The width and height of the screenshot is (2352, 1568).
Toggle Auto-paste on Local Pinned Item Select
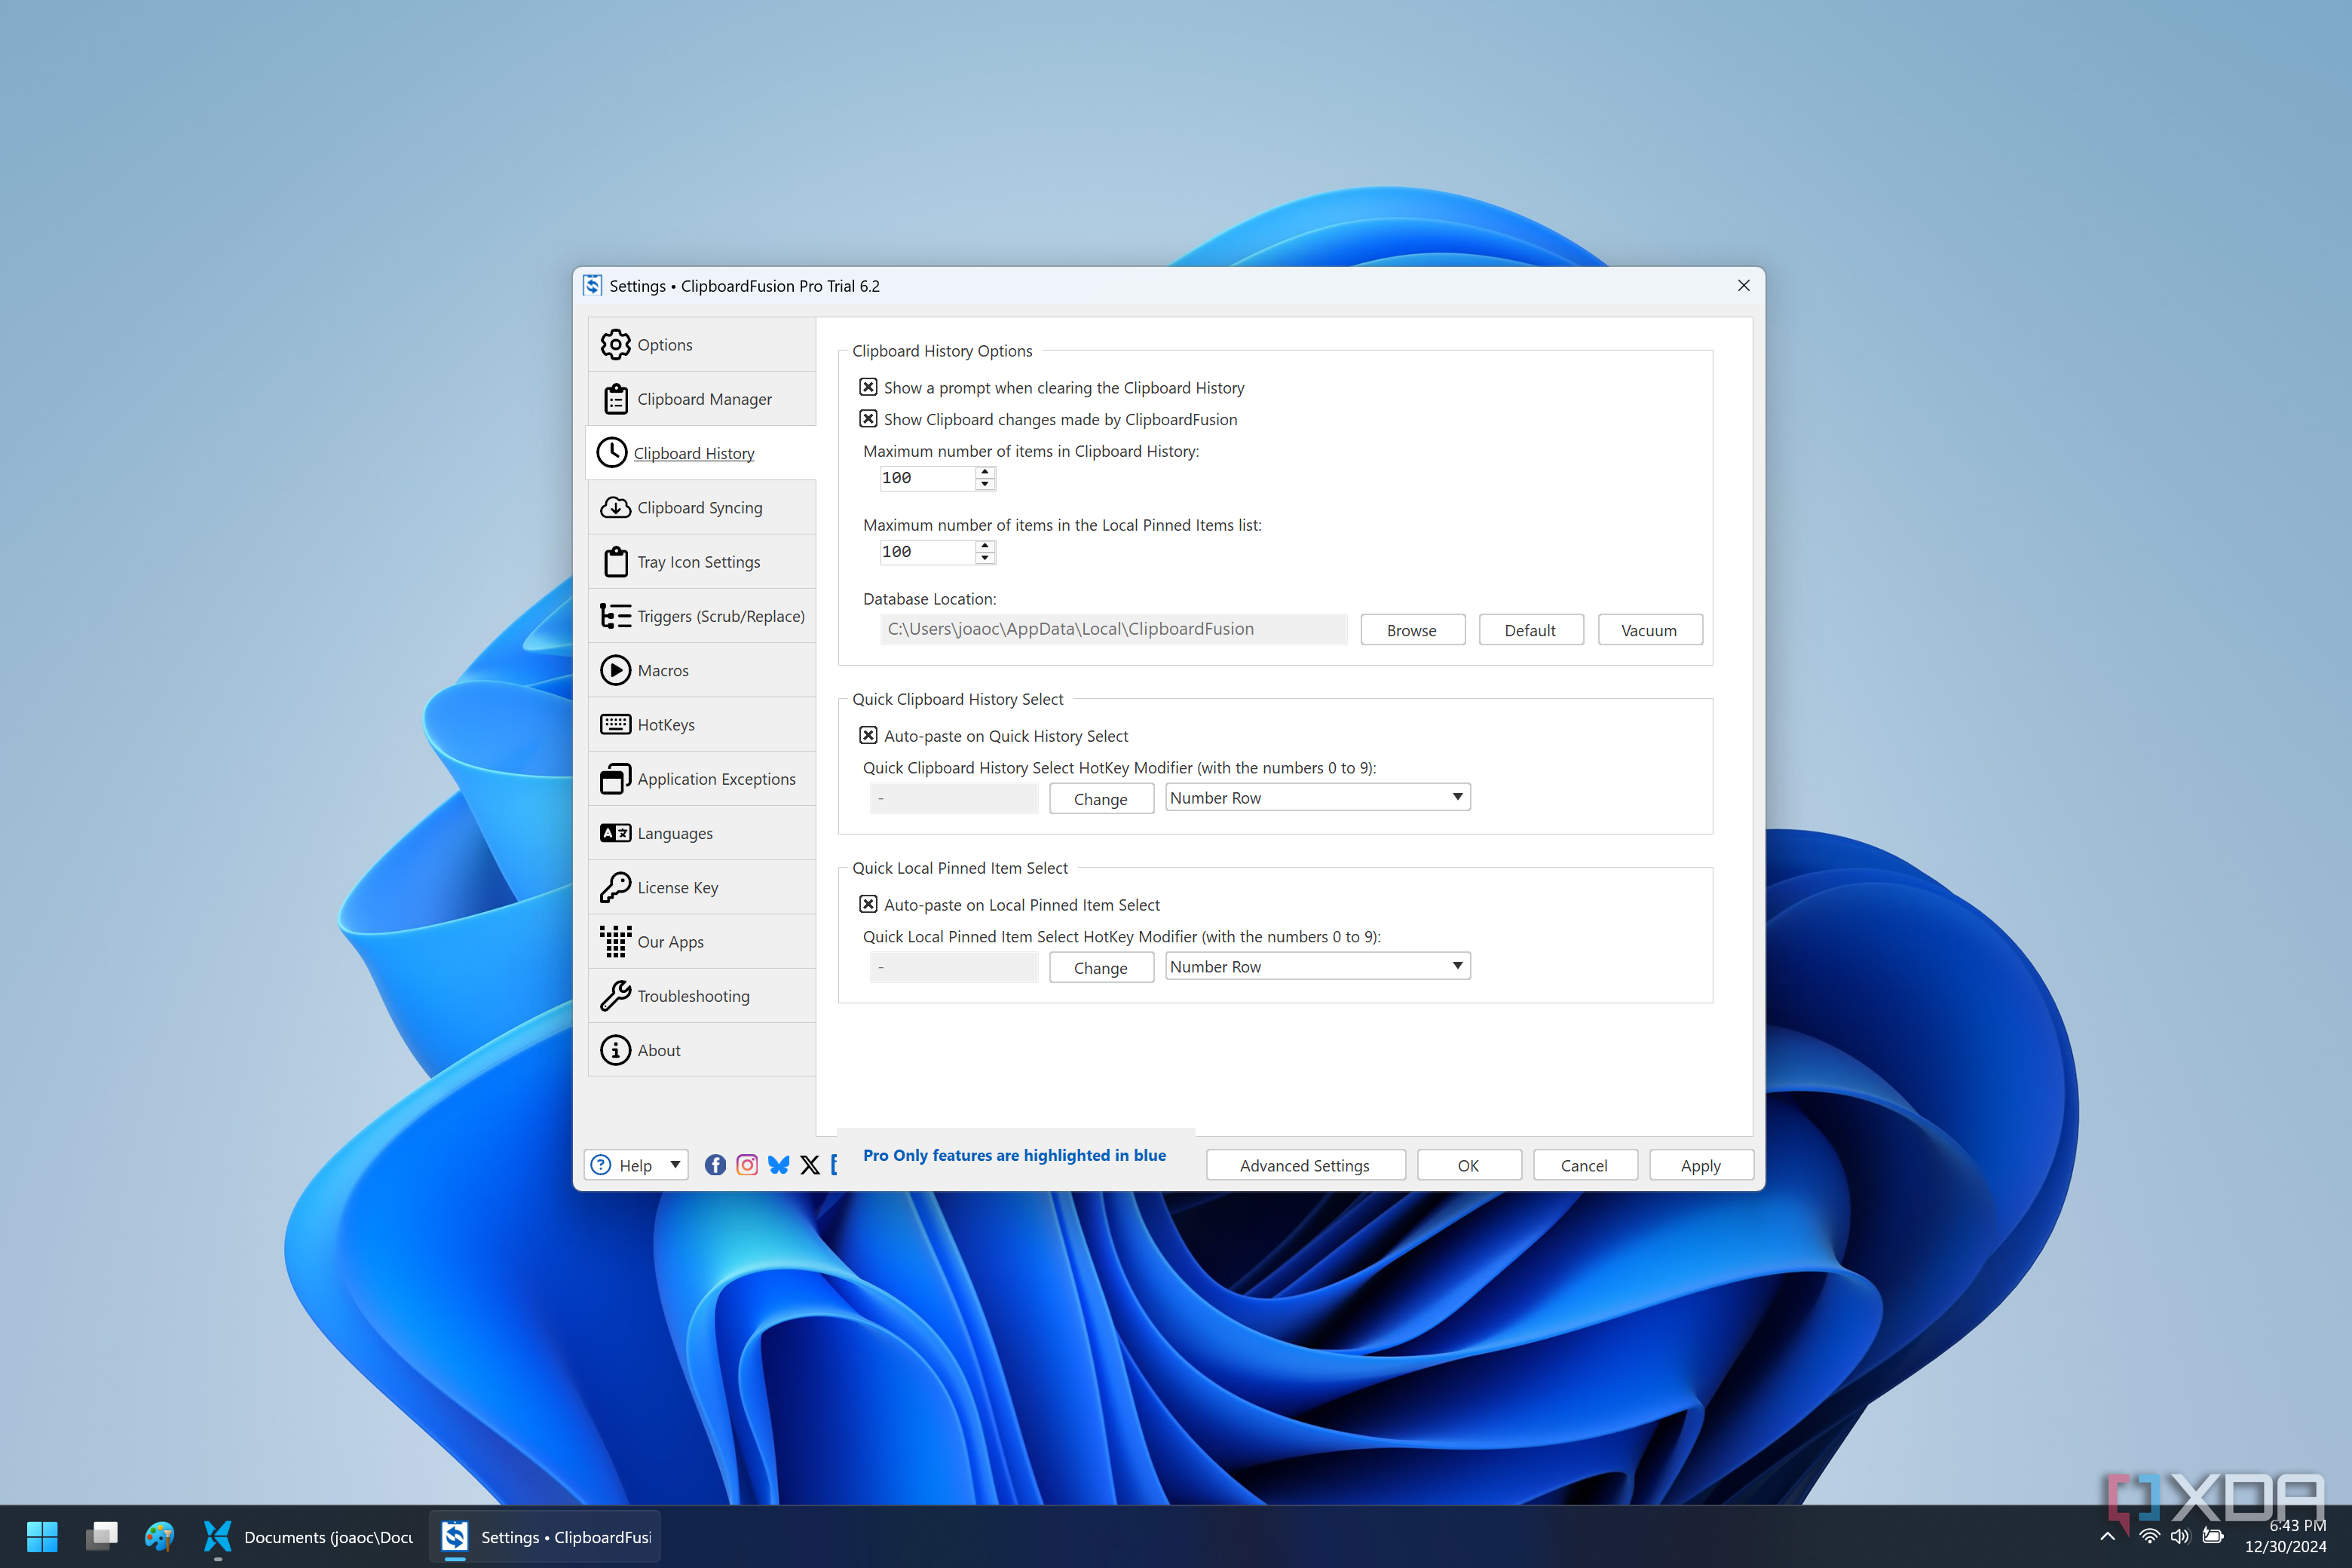[868, 905]
